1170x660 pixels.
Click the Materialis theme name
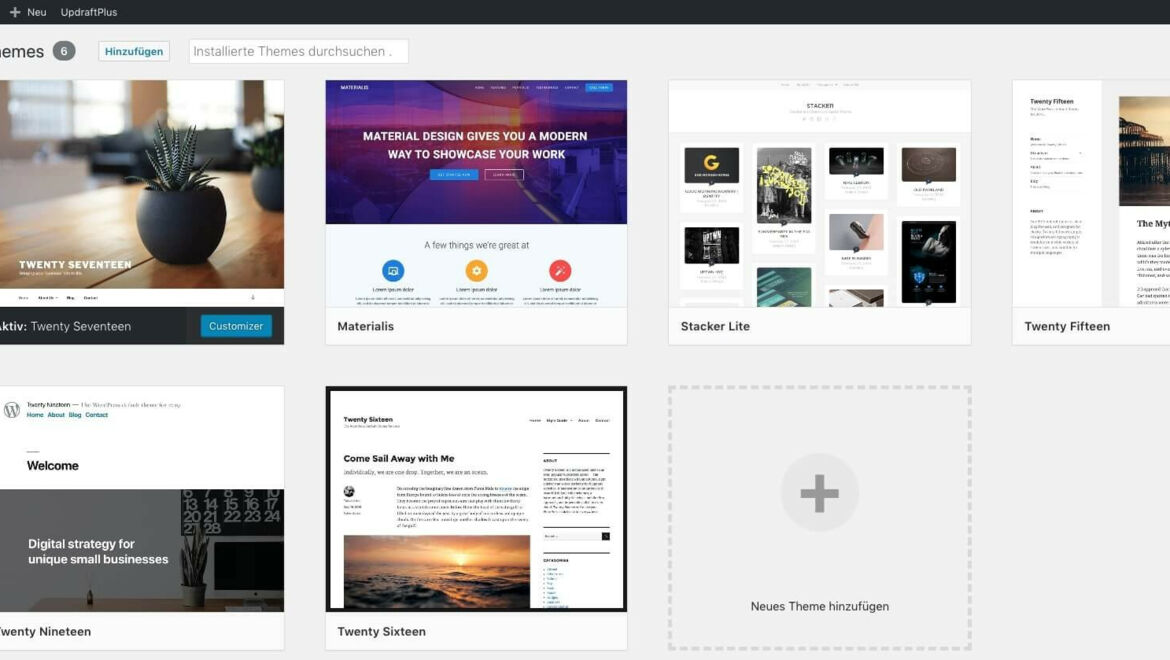pos(366,326)
